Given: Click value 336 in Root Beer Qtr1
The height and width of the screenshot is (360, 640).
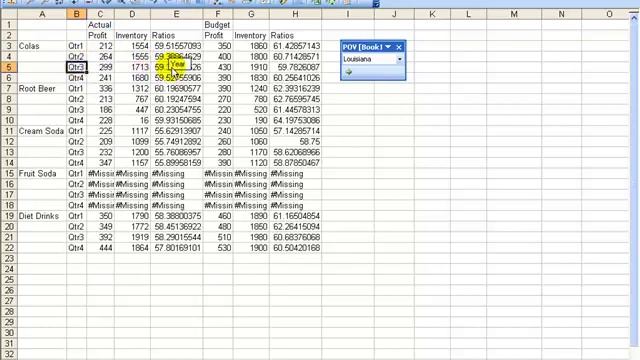Looking at the screenshot, I should (100, 89).
